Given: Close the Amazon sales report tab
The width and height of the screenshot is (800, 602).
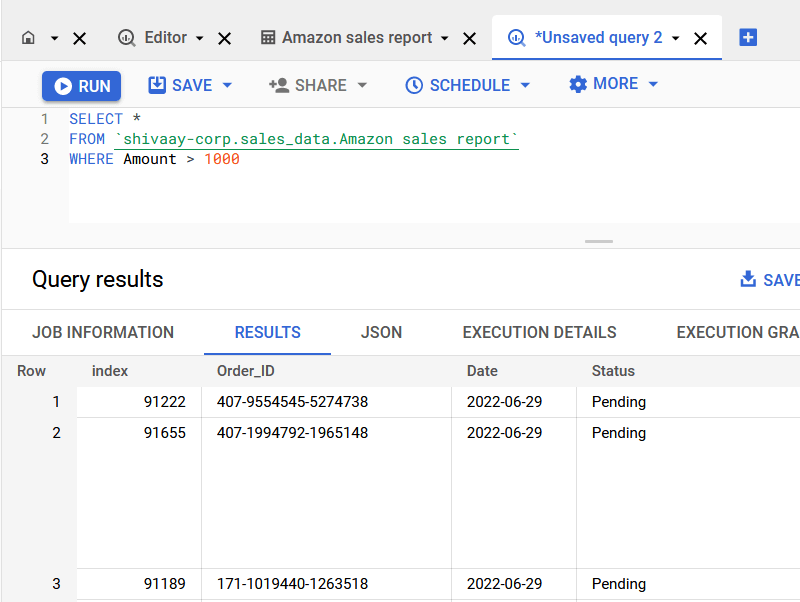Looking at the screenshot, I should click(469, 37).
